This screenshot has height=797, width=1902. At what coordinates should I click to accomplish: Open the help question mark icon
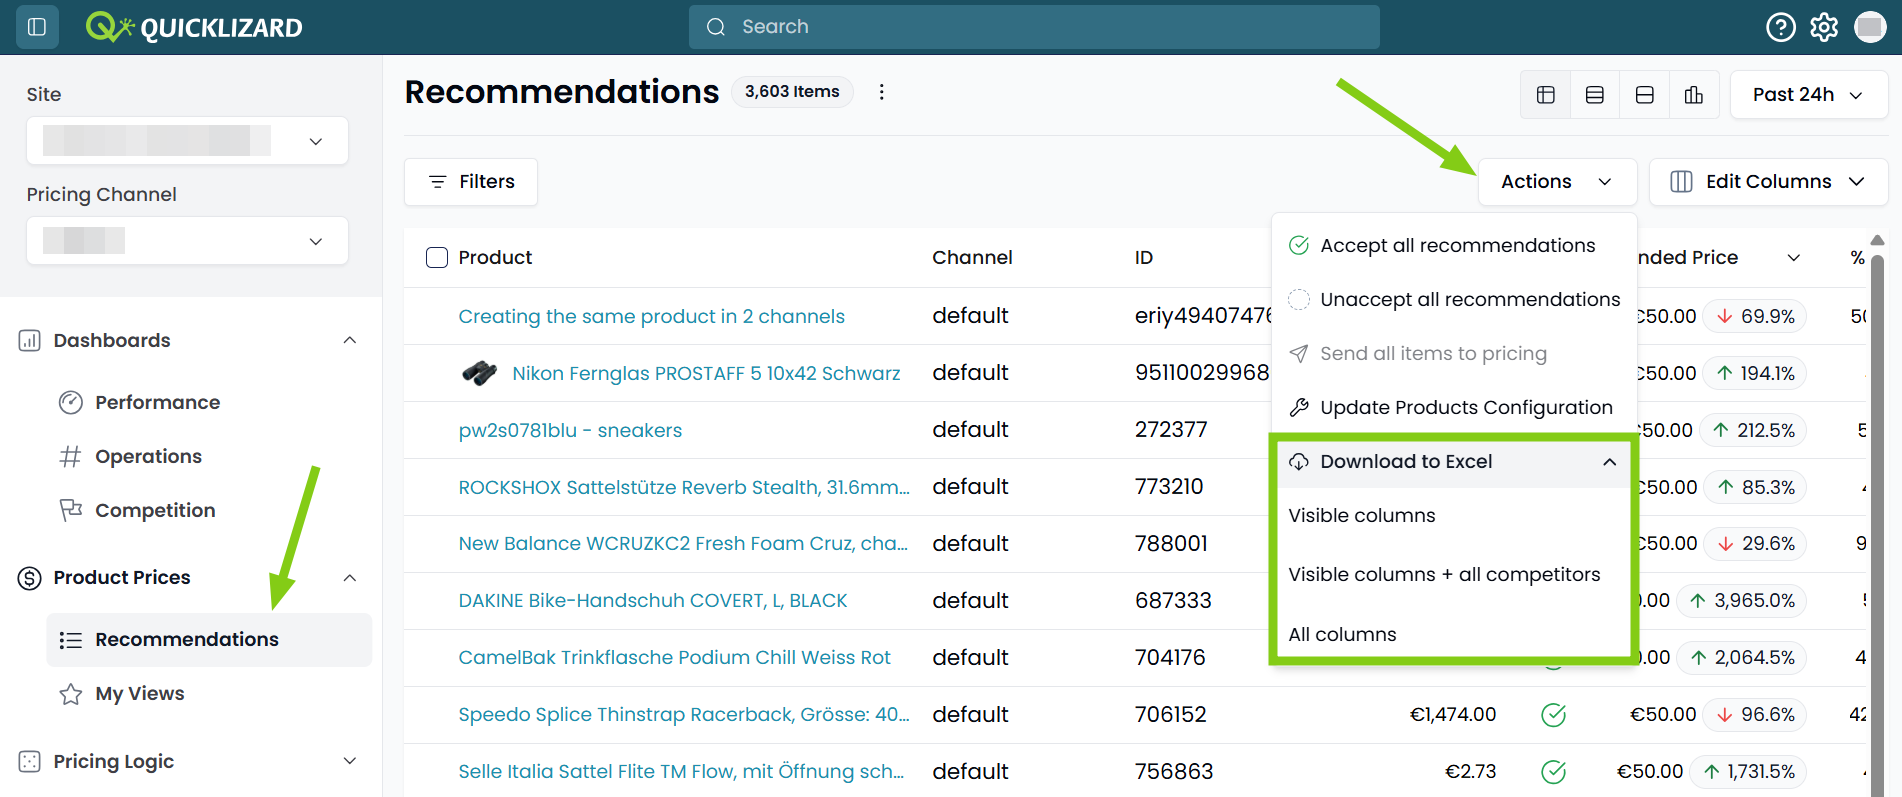[x=1781, y=27]
